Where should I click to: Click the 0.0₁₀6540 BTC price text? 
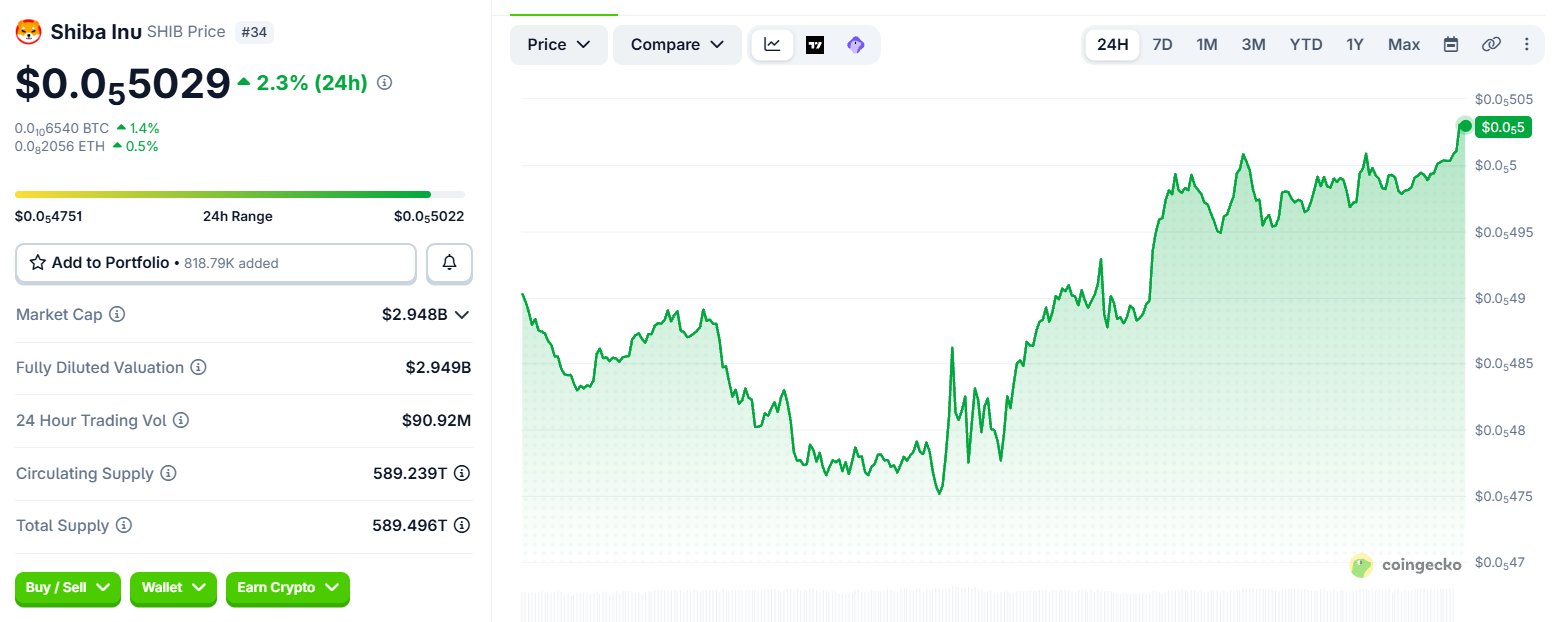pos(62,129)
